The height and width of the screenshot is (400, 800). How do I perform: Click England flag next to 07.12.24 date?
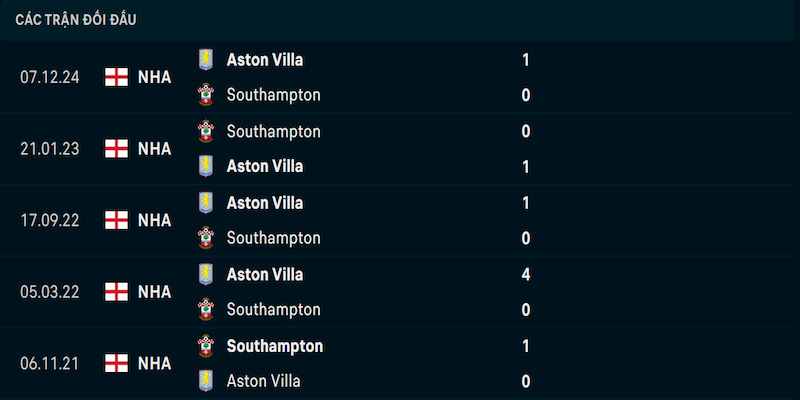116,77
